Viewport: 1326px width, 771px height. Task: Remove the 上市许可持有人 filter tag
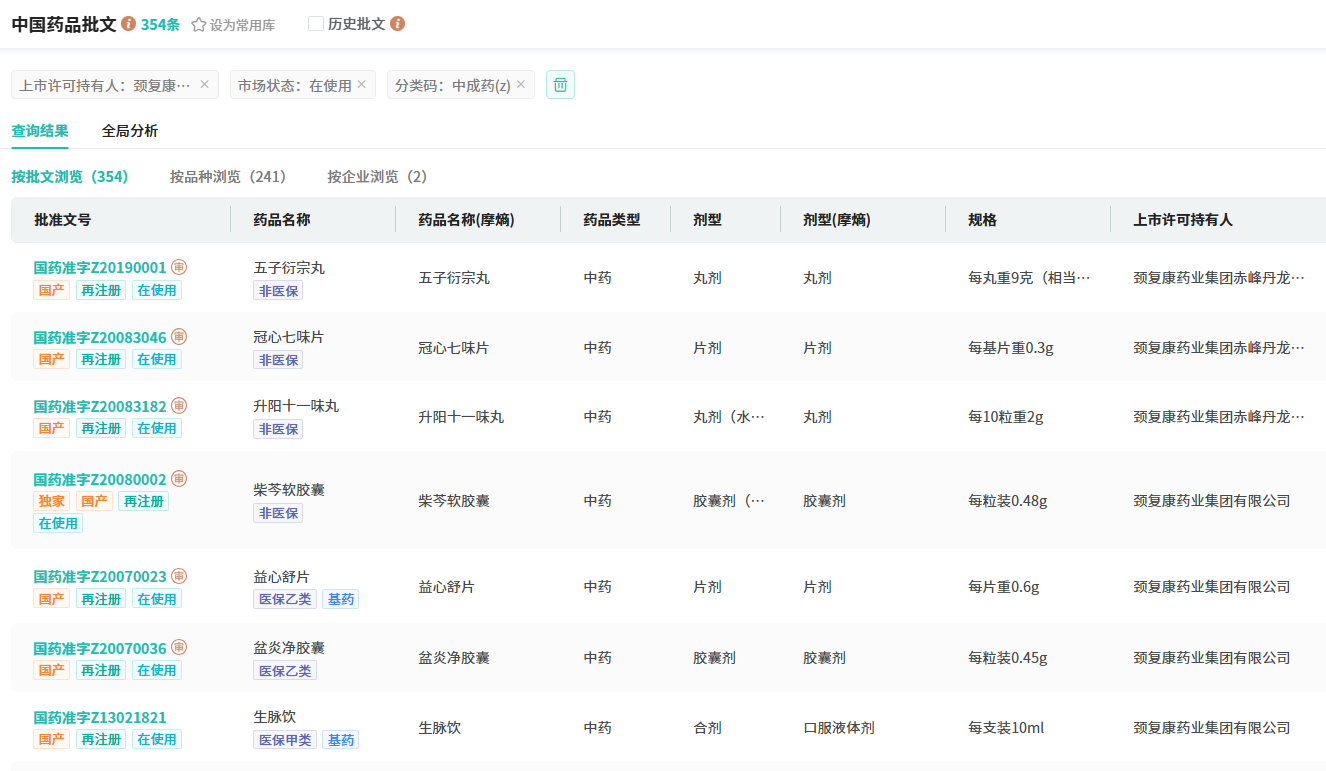point(205,85)
